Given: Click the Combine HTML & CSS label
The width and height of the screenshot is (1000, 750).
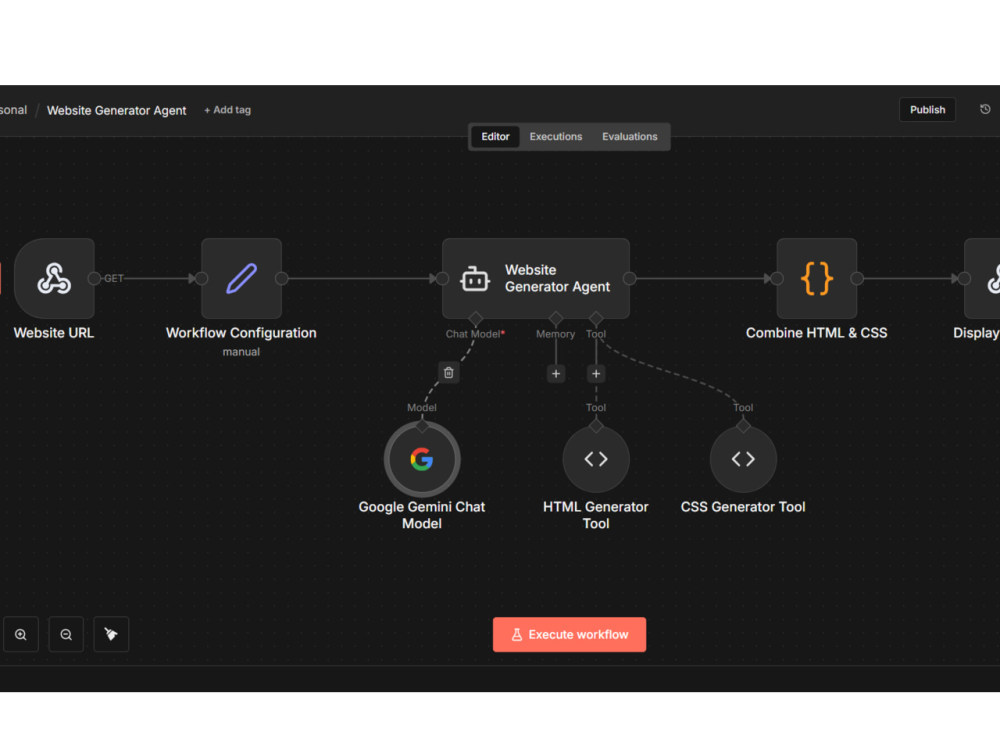Looking at the screenshot, I should pos(816,333).
